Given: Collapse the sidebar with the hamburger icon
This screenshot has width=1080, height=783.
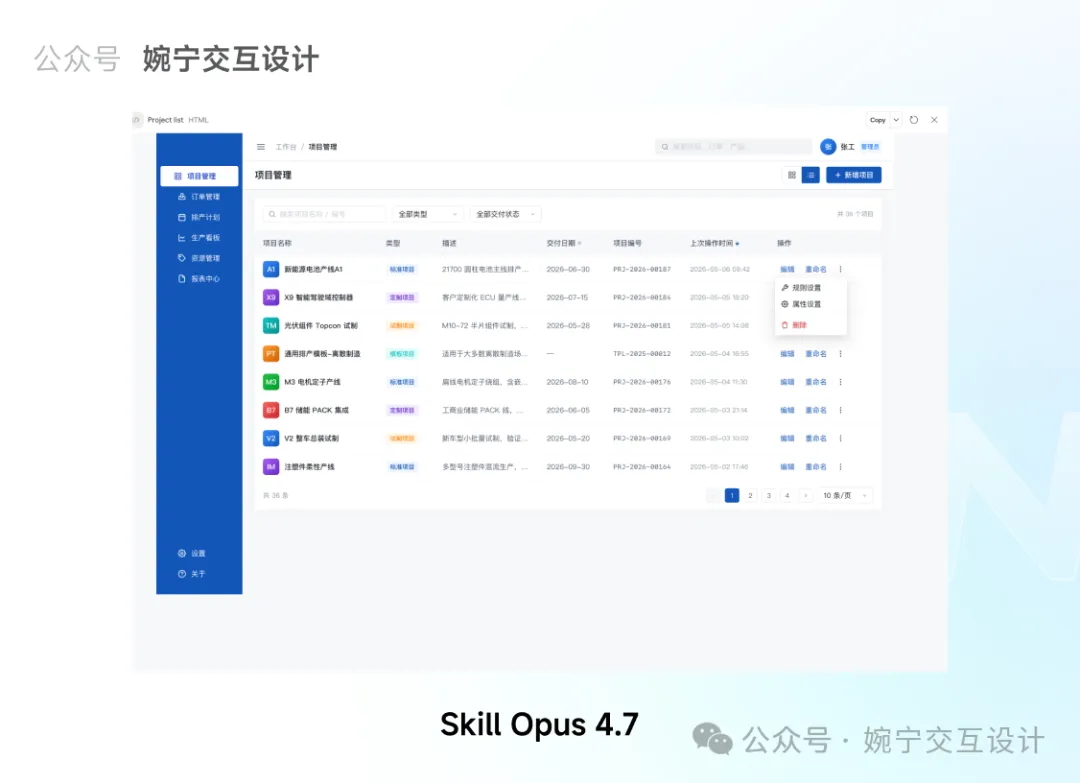Looking at the screenshot, I should (261, 147).
